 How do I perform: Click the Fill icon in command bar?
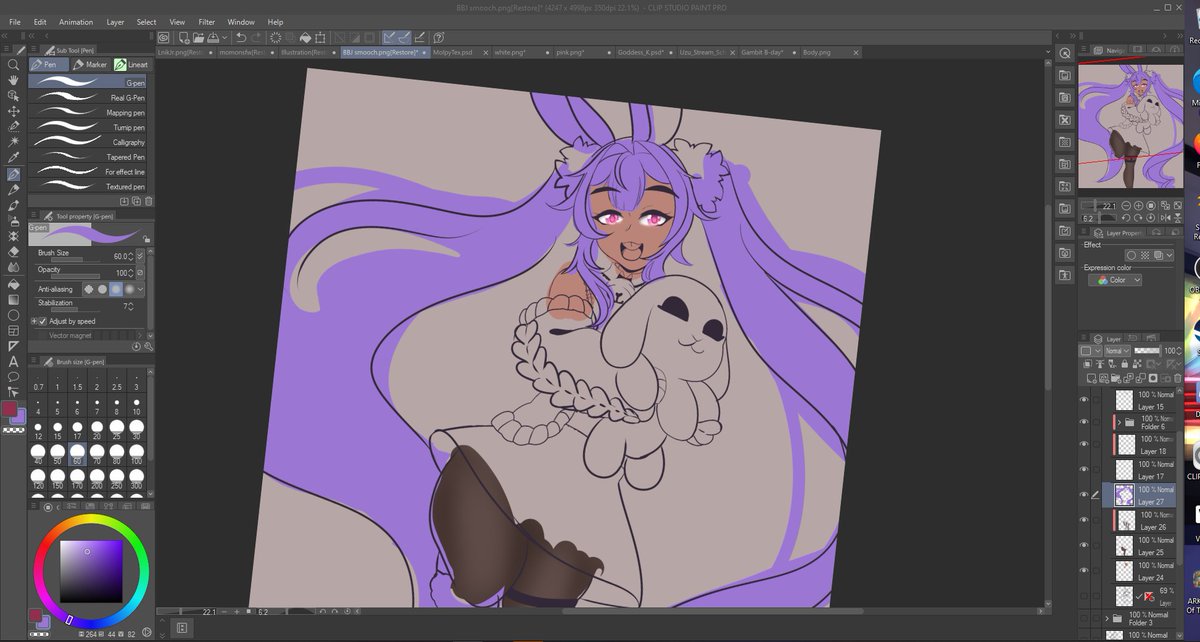point(304,37)
